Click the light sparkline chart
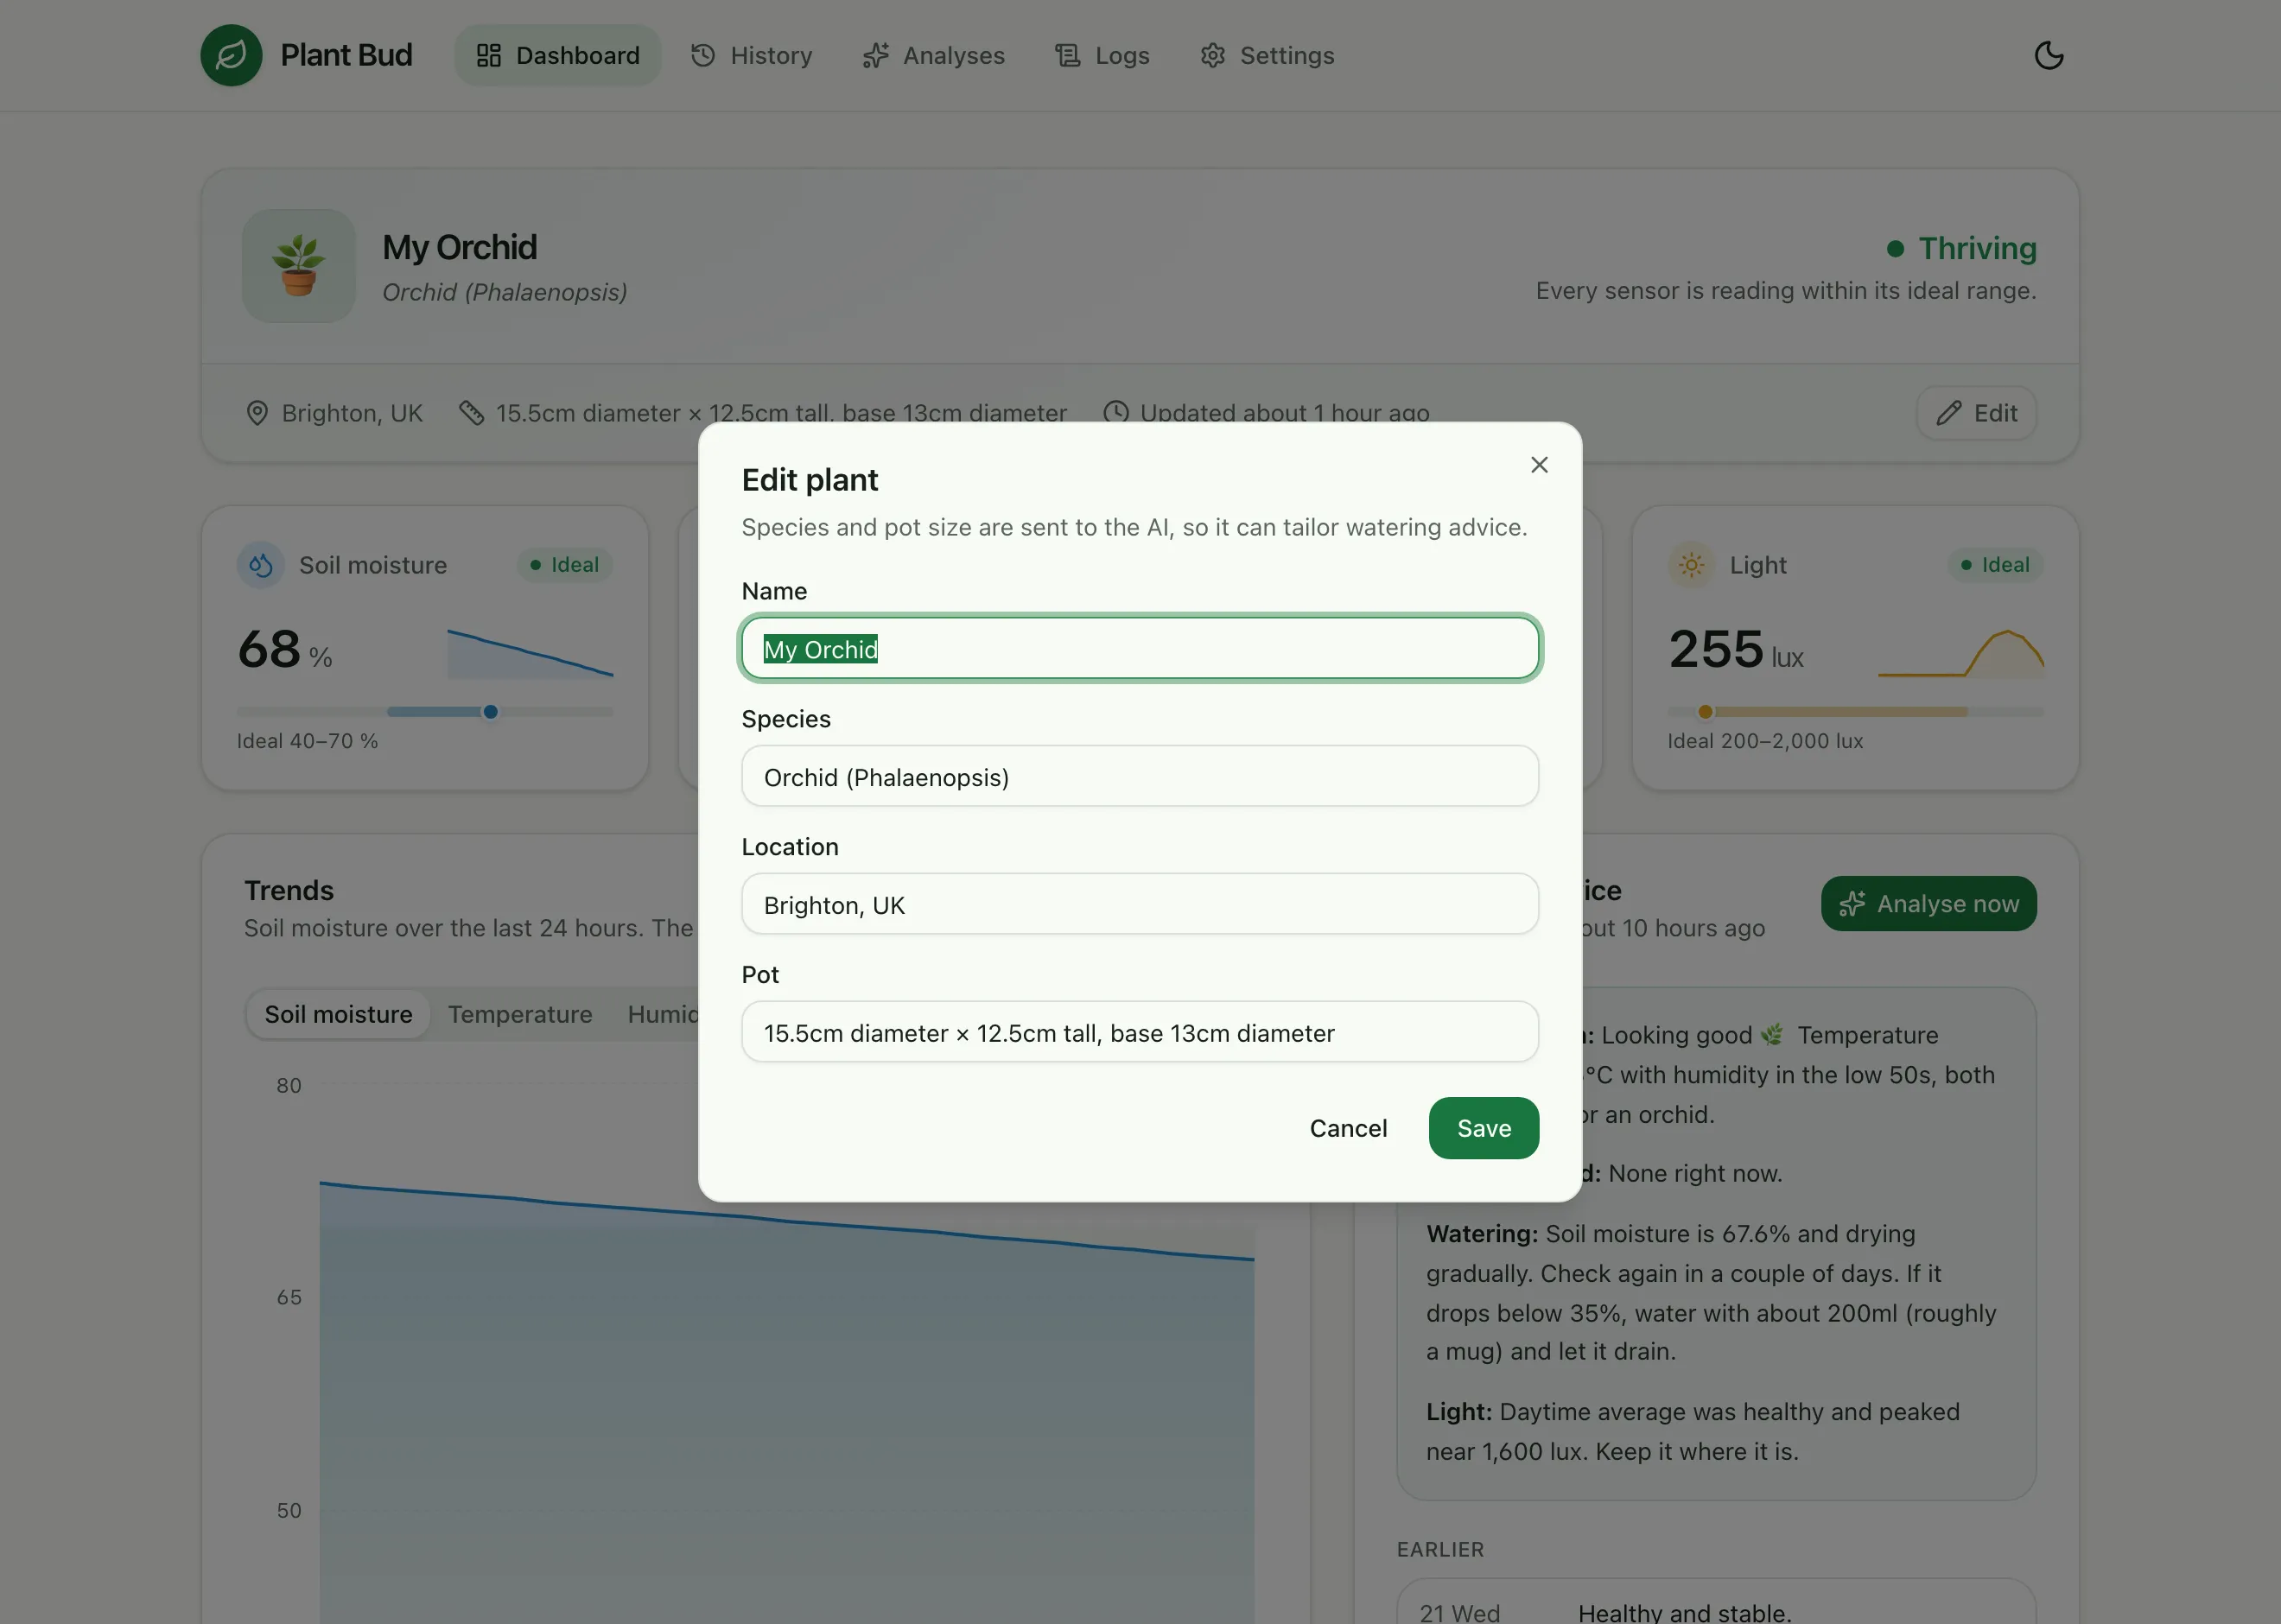The height and width of the screenshot is (1624, 2281). [1961, 653]
